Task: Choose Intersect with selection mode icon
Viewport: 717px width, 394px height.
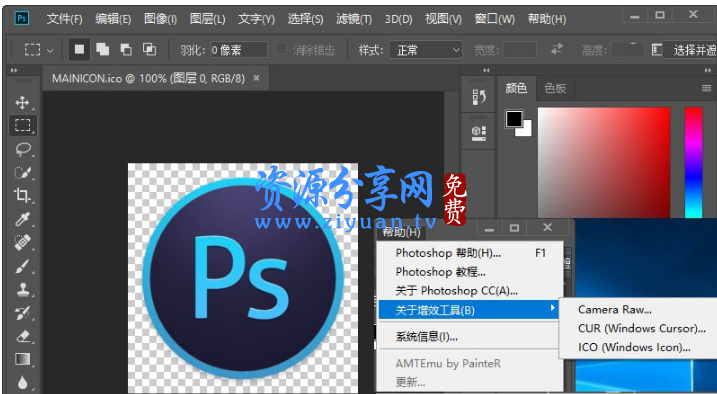Action: point(150,49)
